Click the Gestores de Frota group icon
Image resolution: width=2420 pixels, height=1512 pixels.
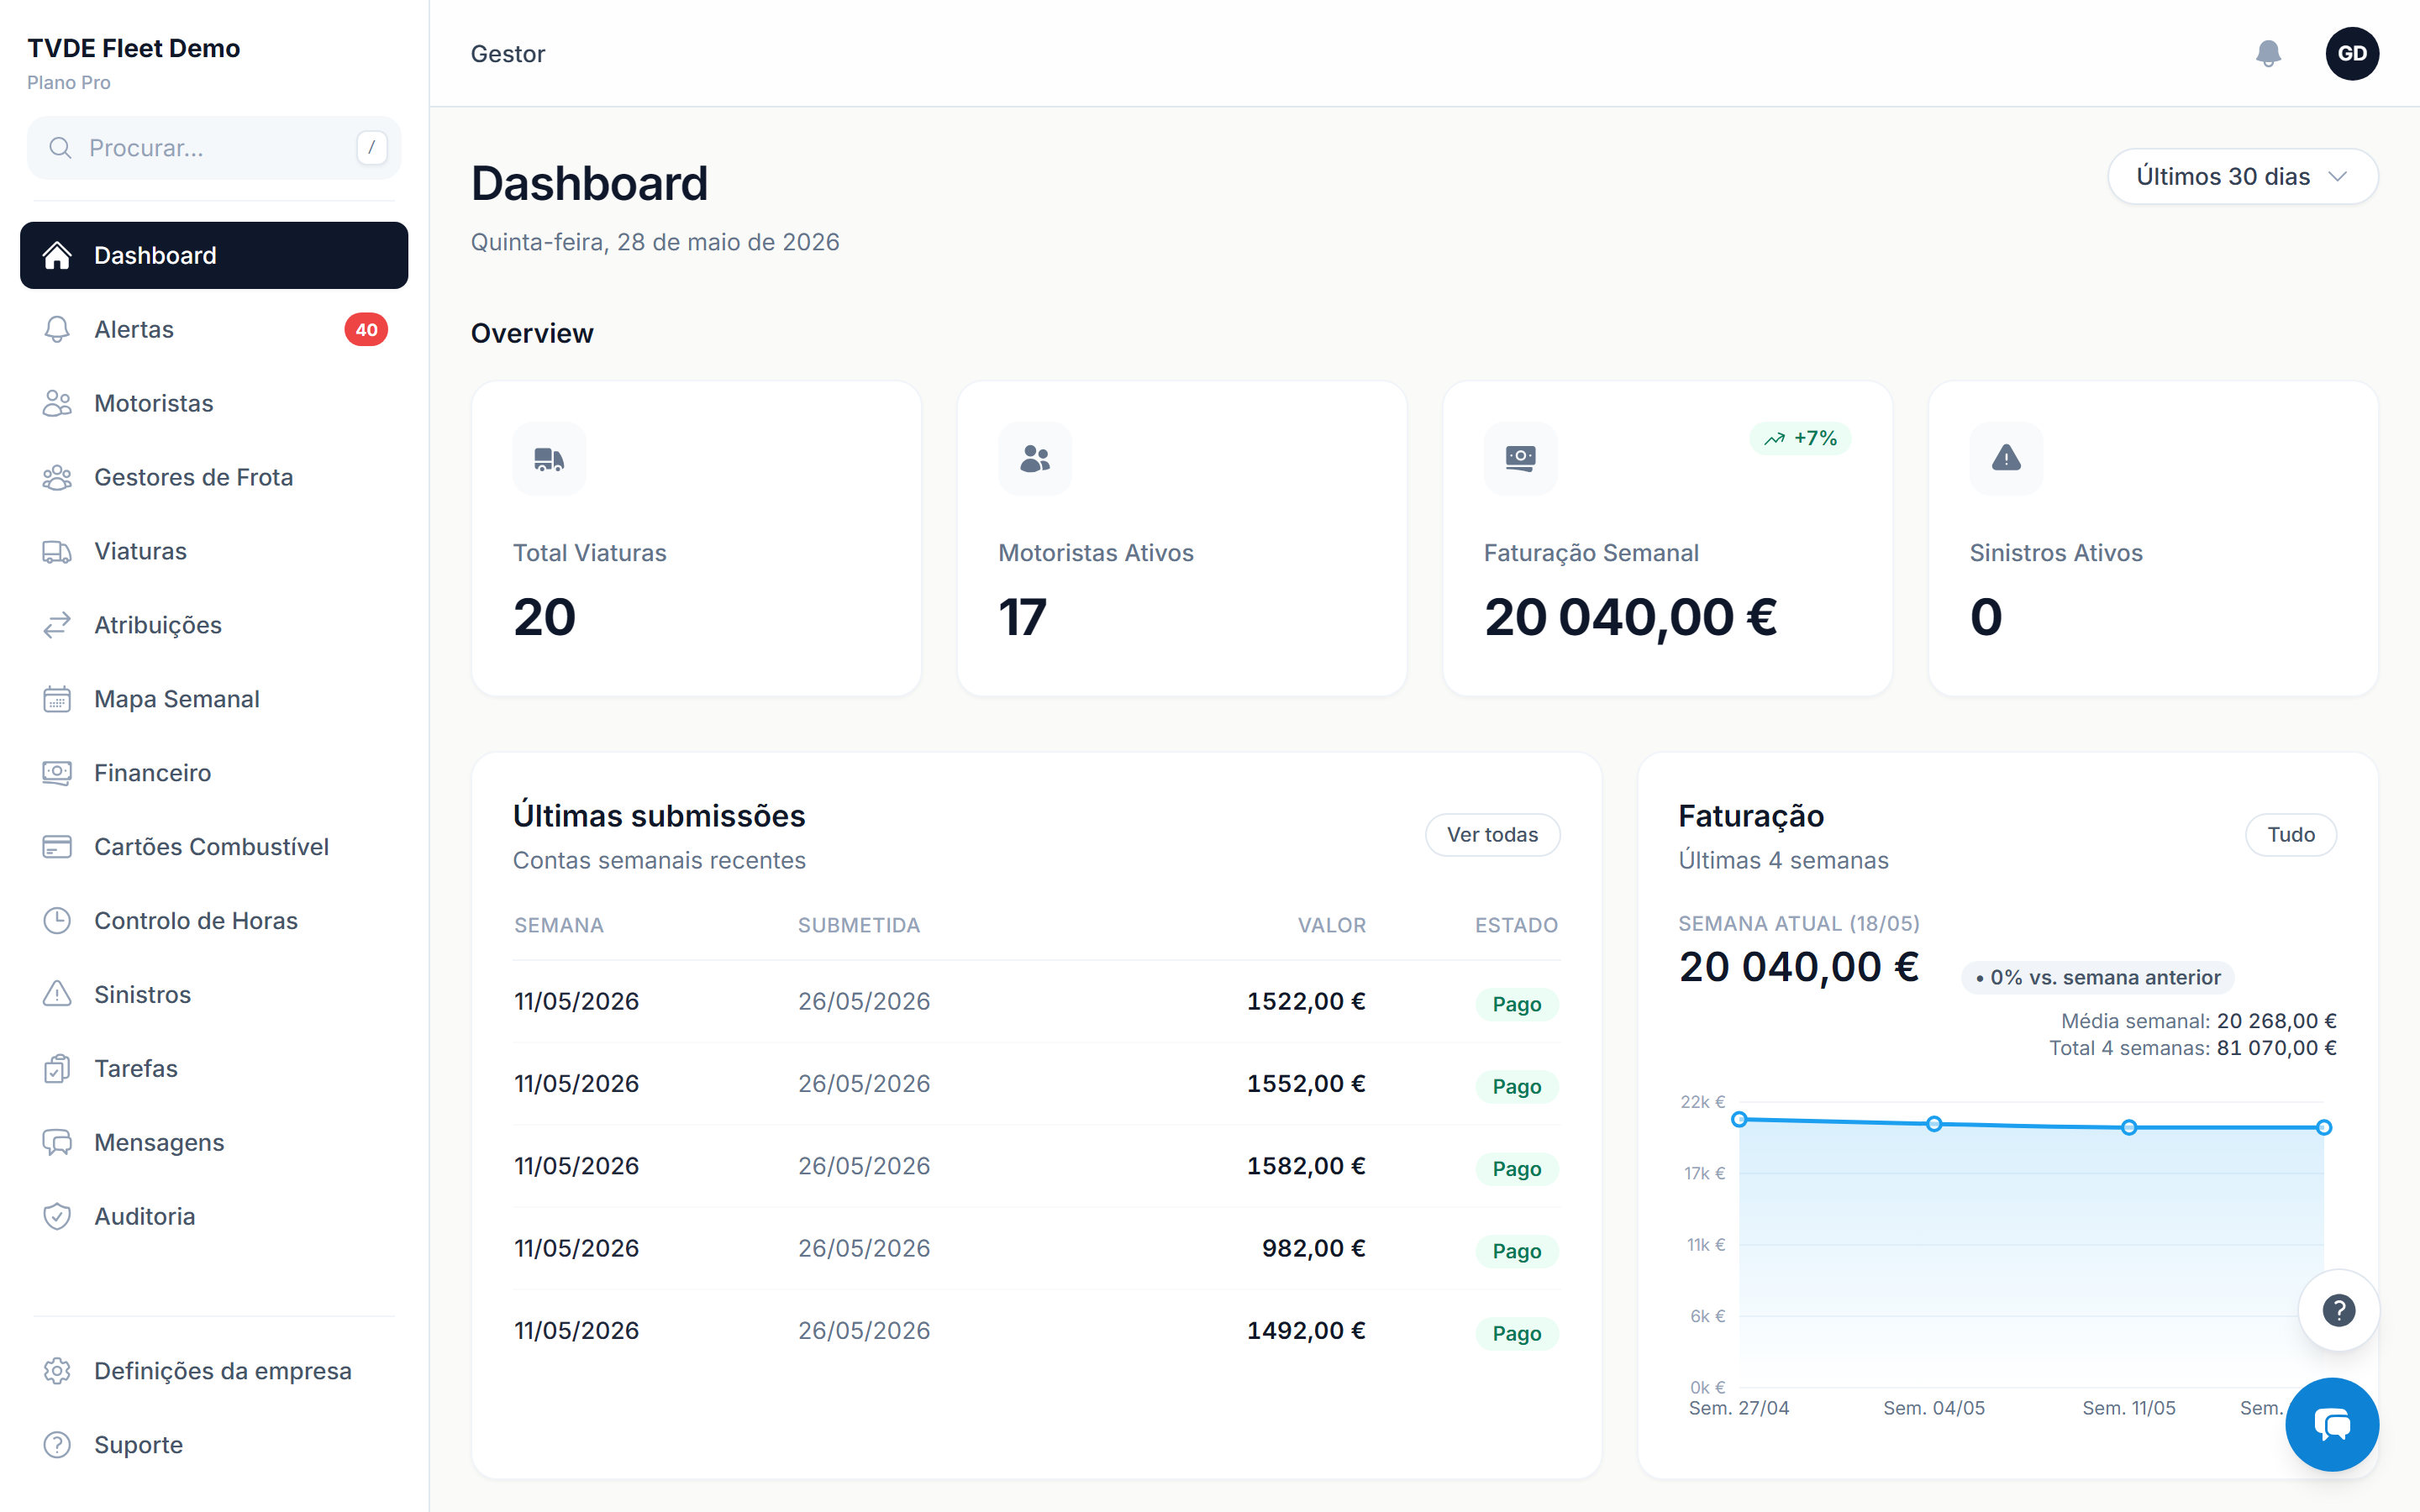pyautogui.click(x=57, y=478)
